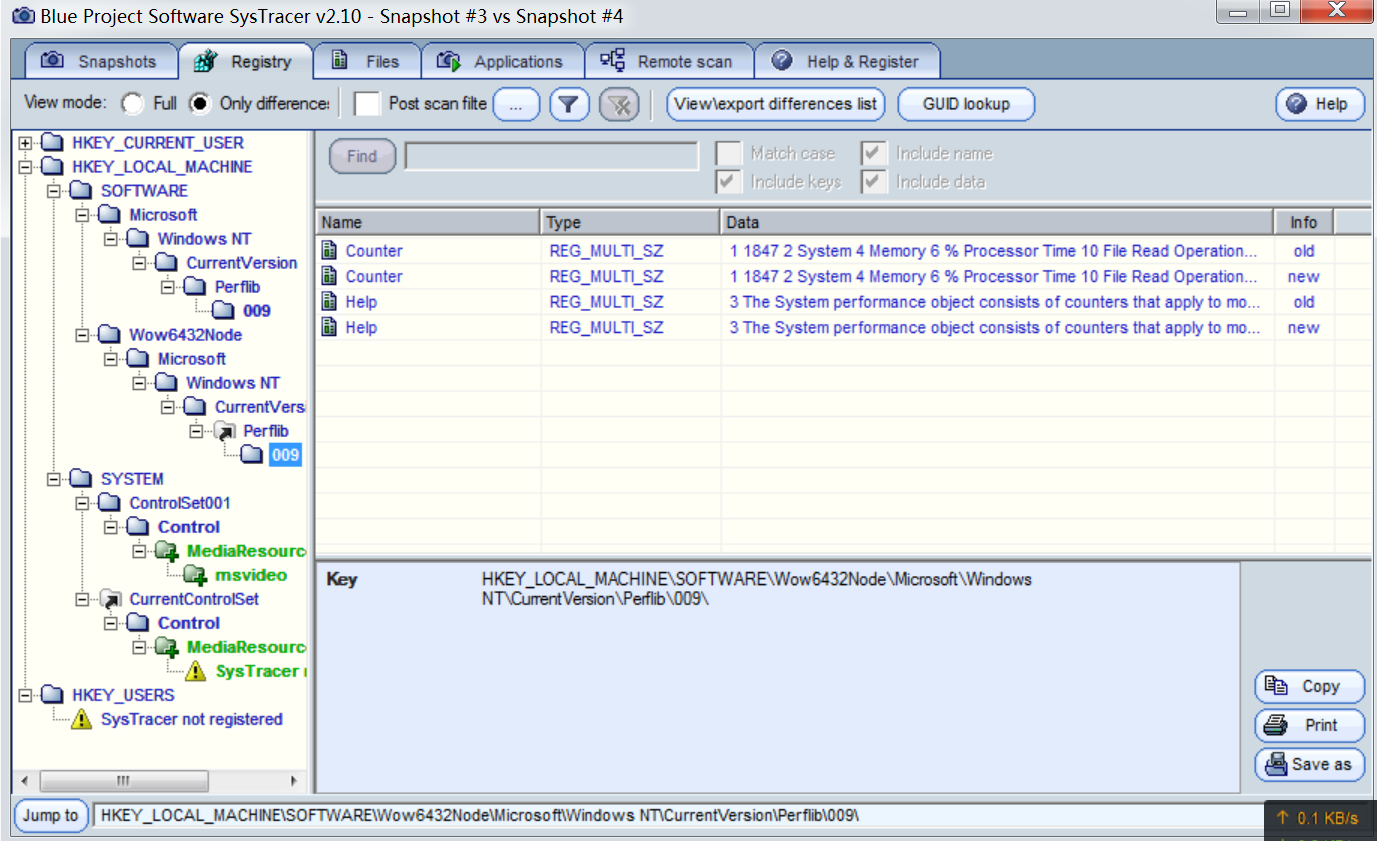
Task: Click the green msvideo added-key icon
Action: (x=195, y=575)
